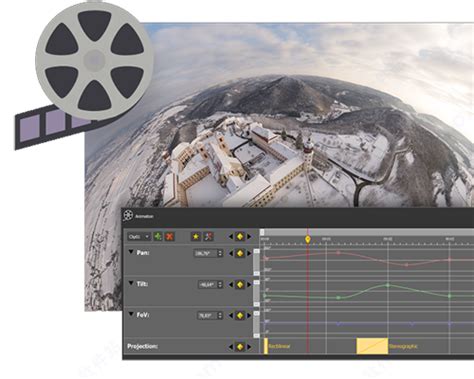Click the panorama preview image

click(279, 115)
